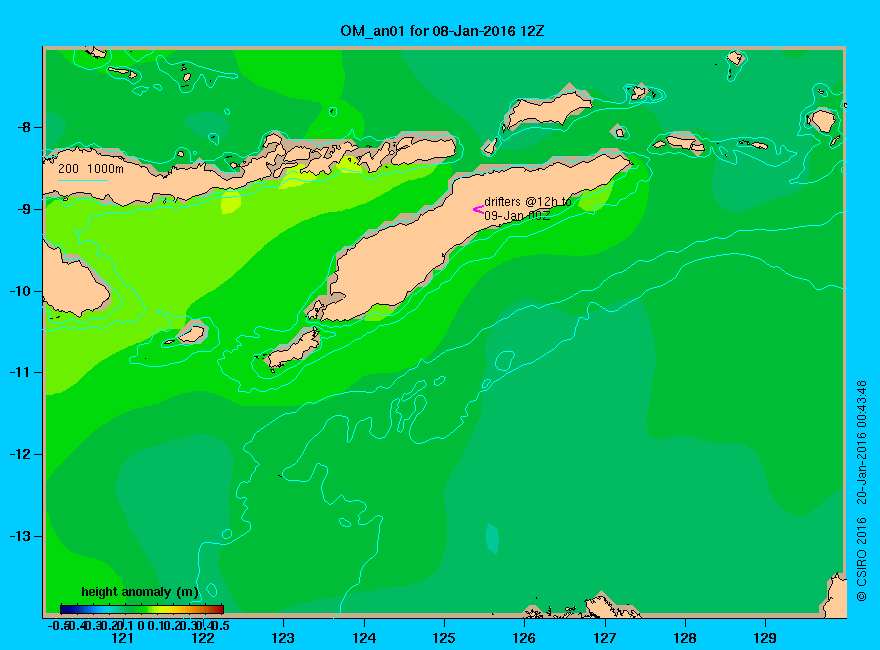The height and width of the screenshot is (650, 880).
Task: Click the CSIRO 2016 copyright text
Action: pos(861,560)
